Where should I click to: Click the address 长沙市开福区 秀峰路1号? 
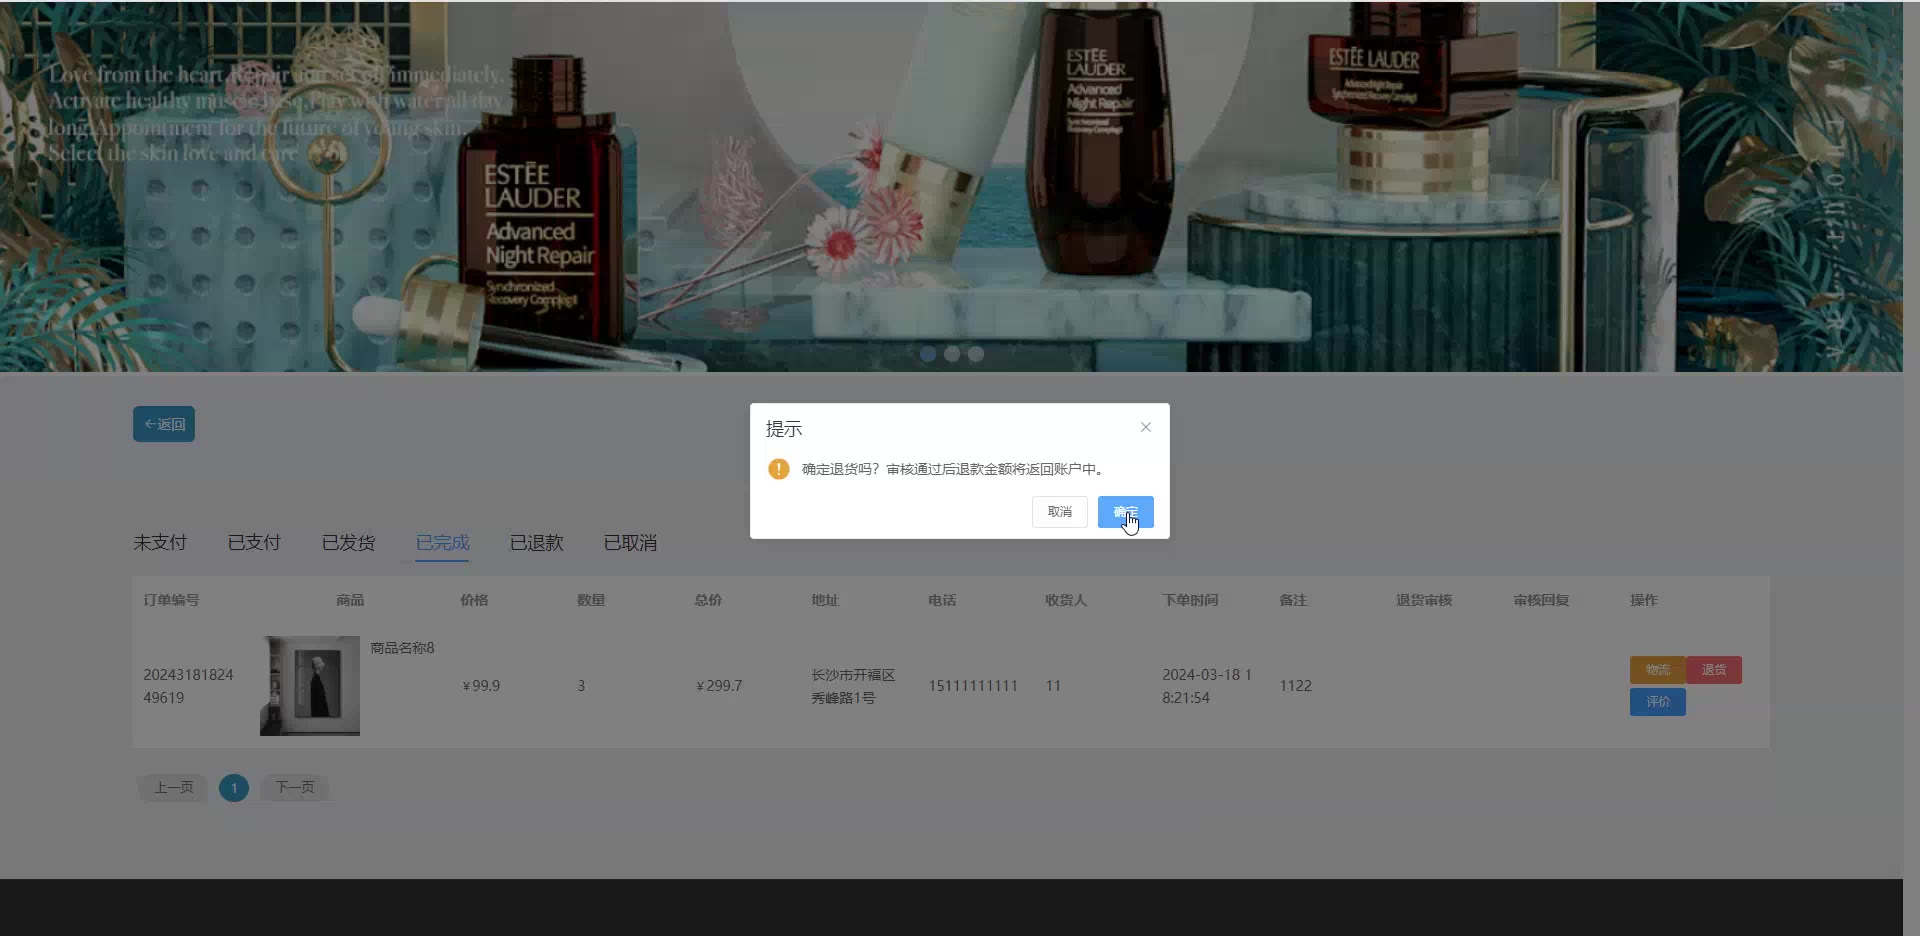click(853, 686)
